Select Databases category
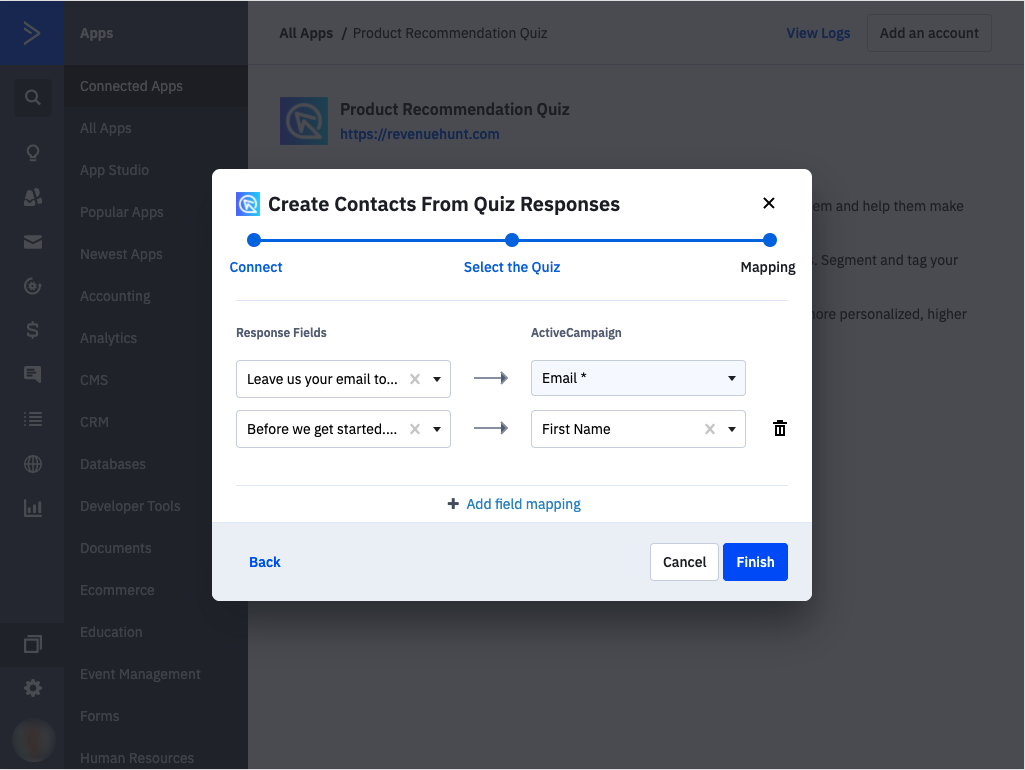The height and width of the screenshot is (770, 1025). click(112, 464)
